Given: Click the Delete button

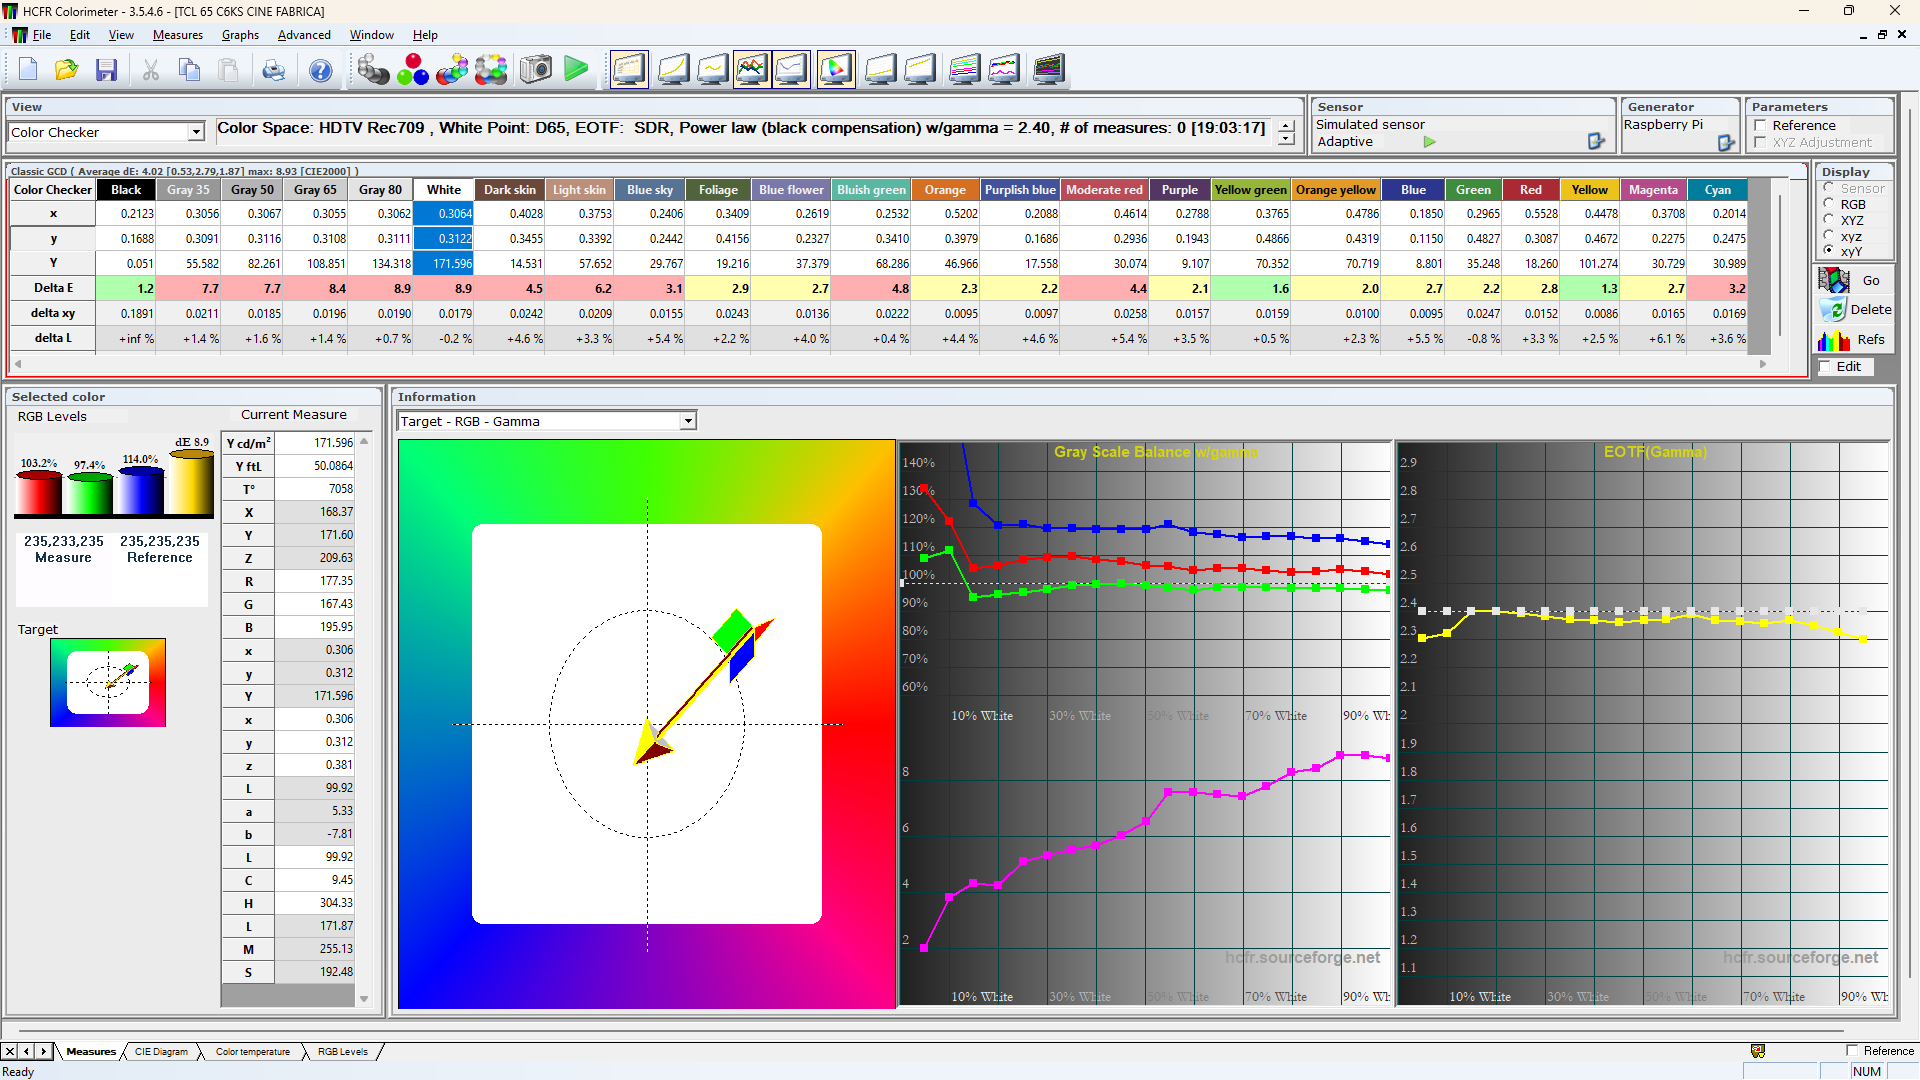Looking at the screenshot, I should coord(1856,310).
